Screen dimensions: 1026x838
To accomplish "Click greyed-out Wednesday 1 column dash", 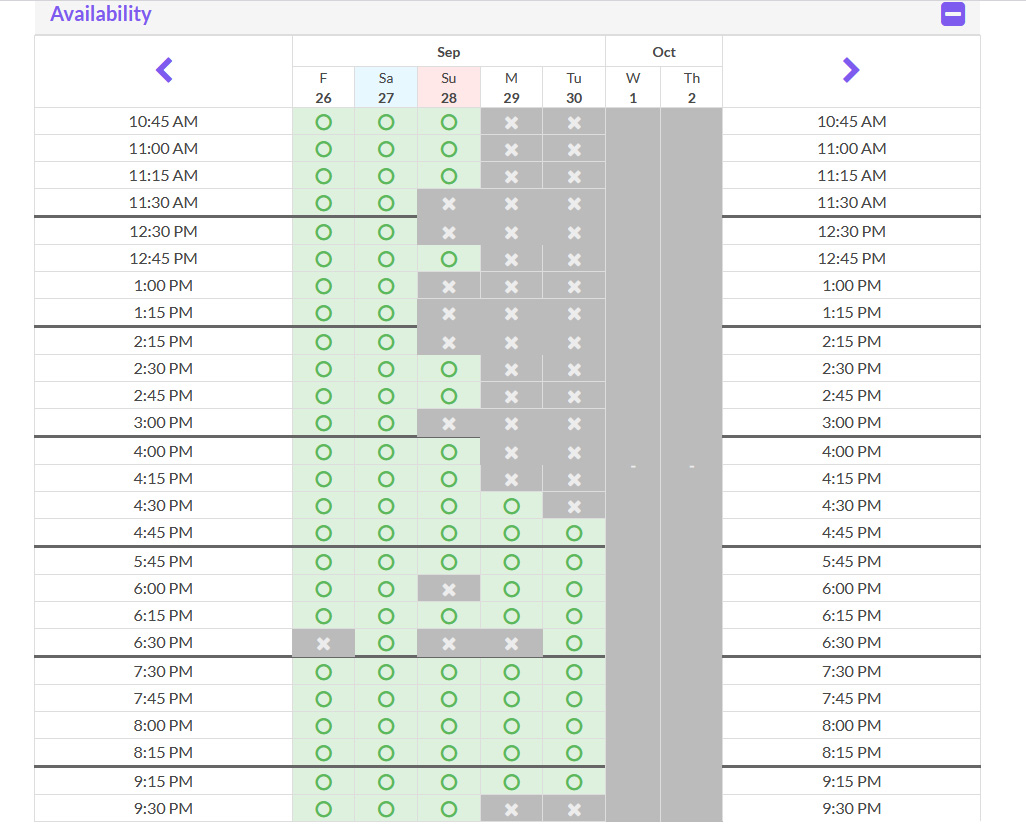I will (x=633, y=466).
